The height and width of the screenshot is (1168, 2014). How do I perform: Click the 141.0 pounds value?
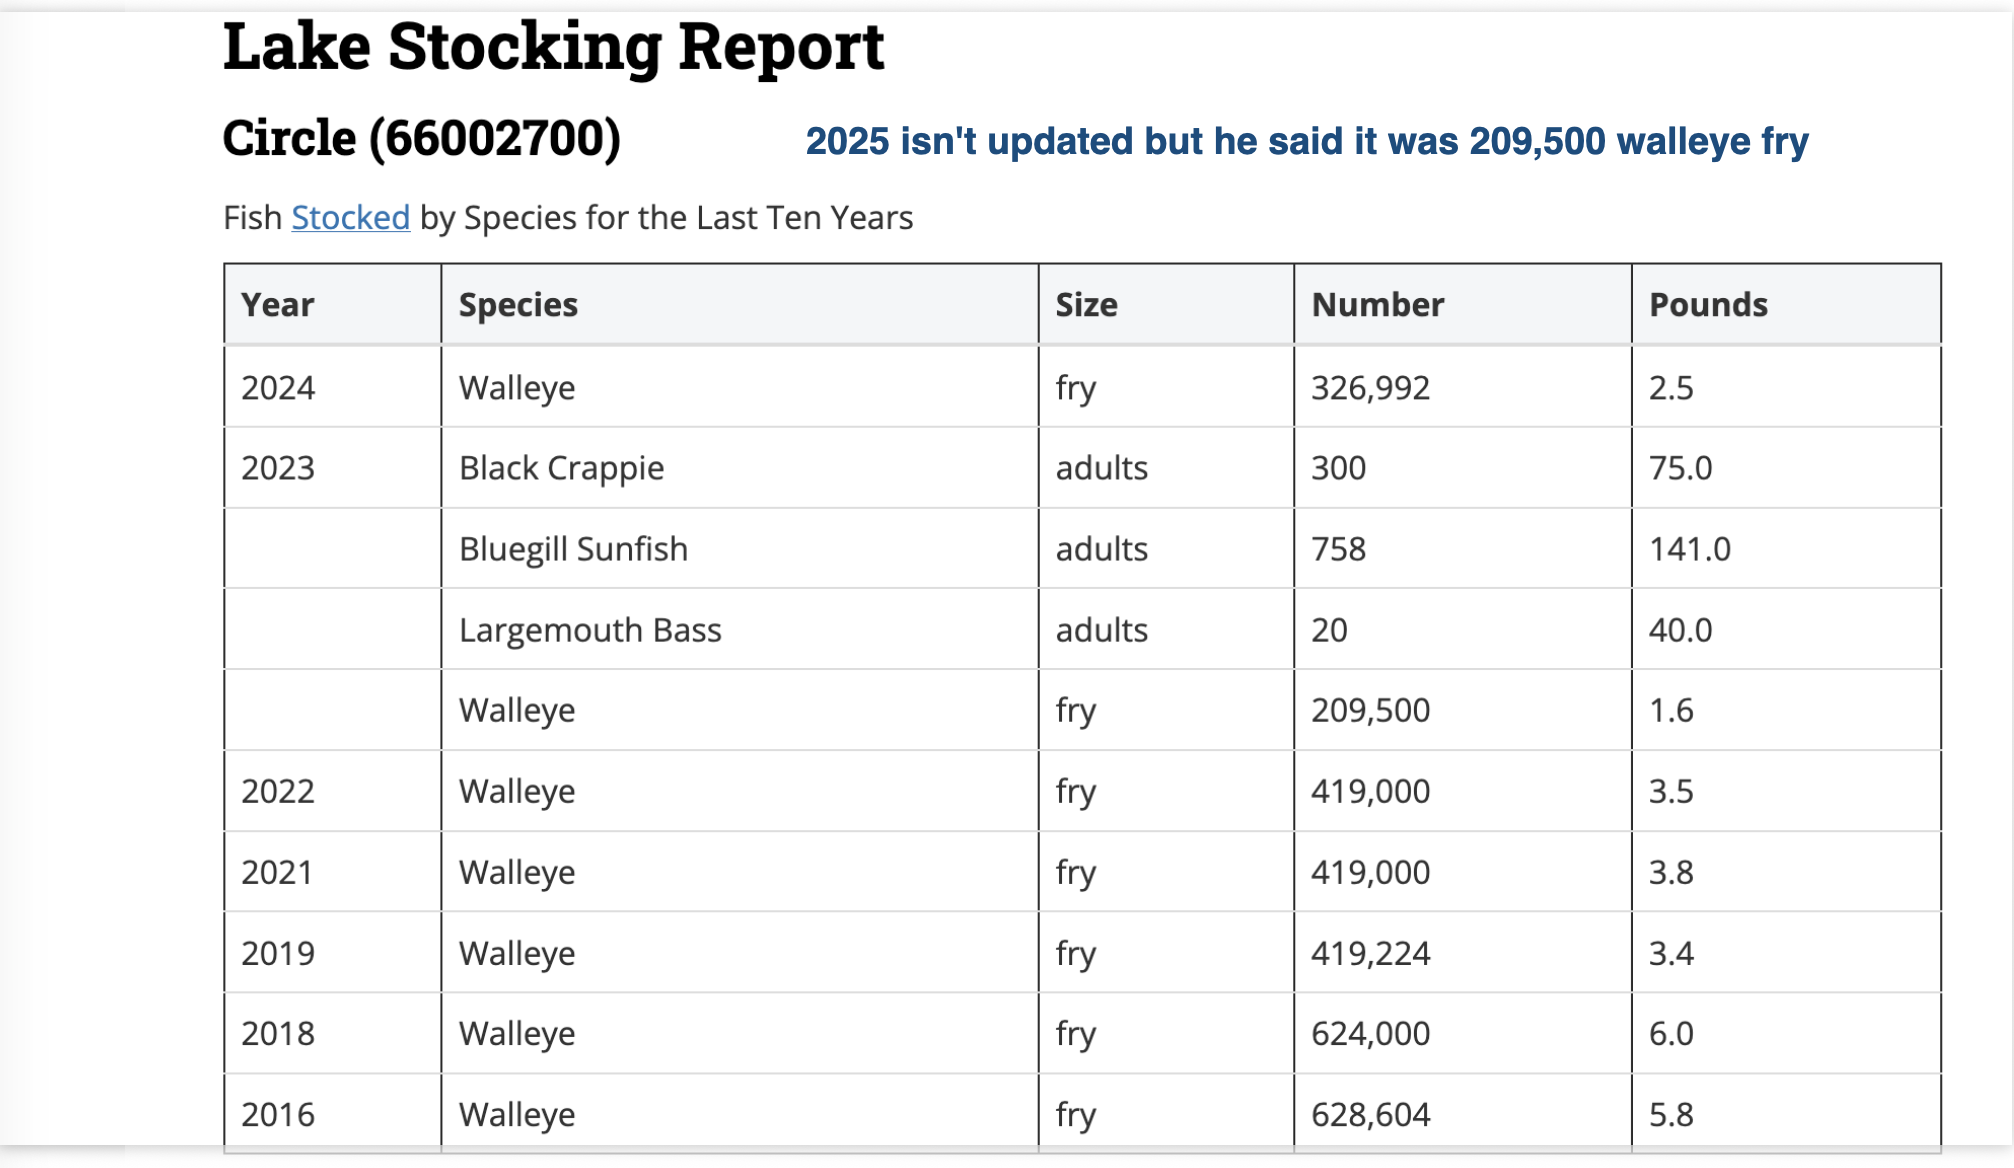(x=1689, y=549)
